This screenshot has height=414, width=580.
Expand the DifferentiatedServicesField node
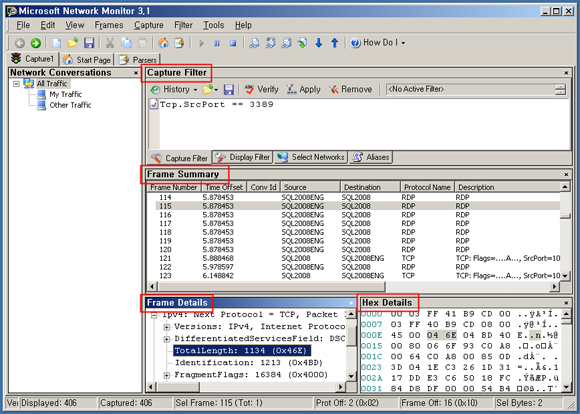pos(167,339)
